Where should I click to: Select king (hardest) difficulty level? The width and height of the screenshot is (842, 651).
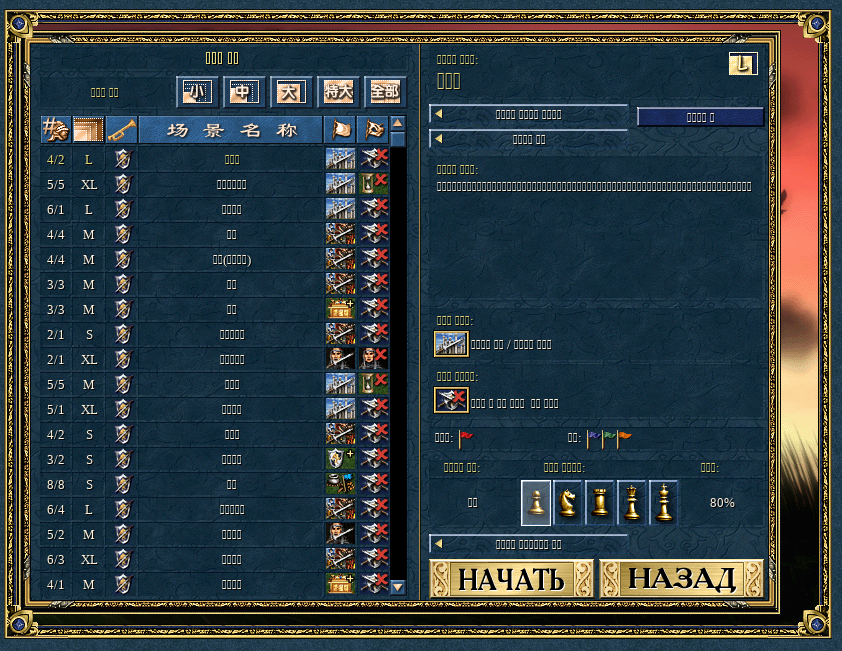pos(664,503)
